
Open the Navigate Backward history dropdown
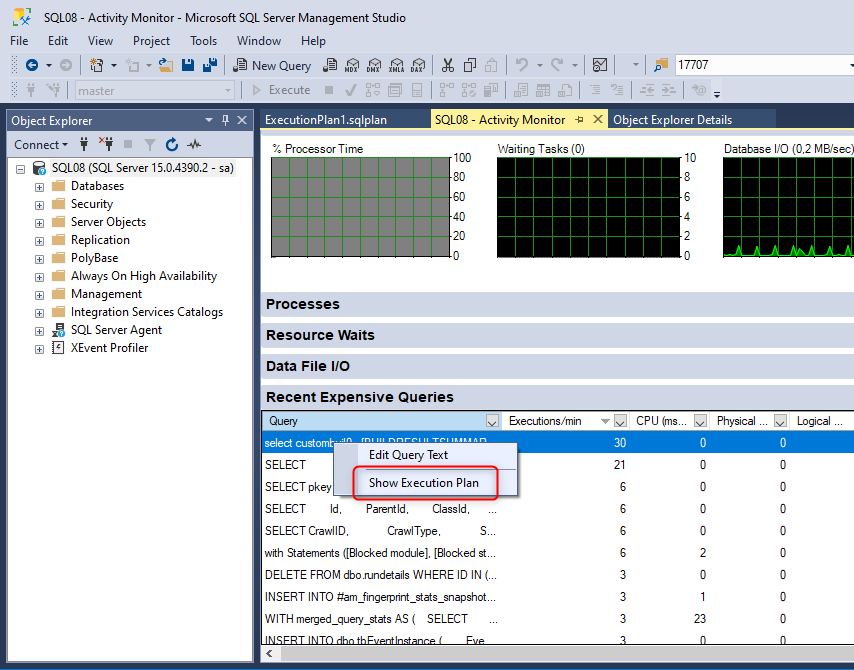tap(48, 65)
